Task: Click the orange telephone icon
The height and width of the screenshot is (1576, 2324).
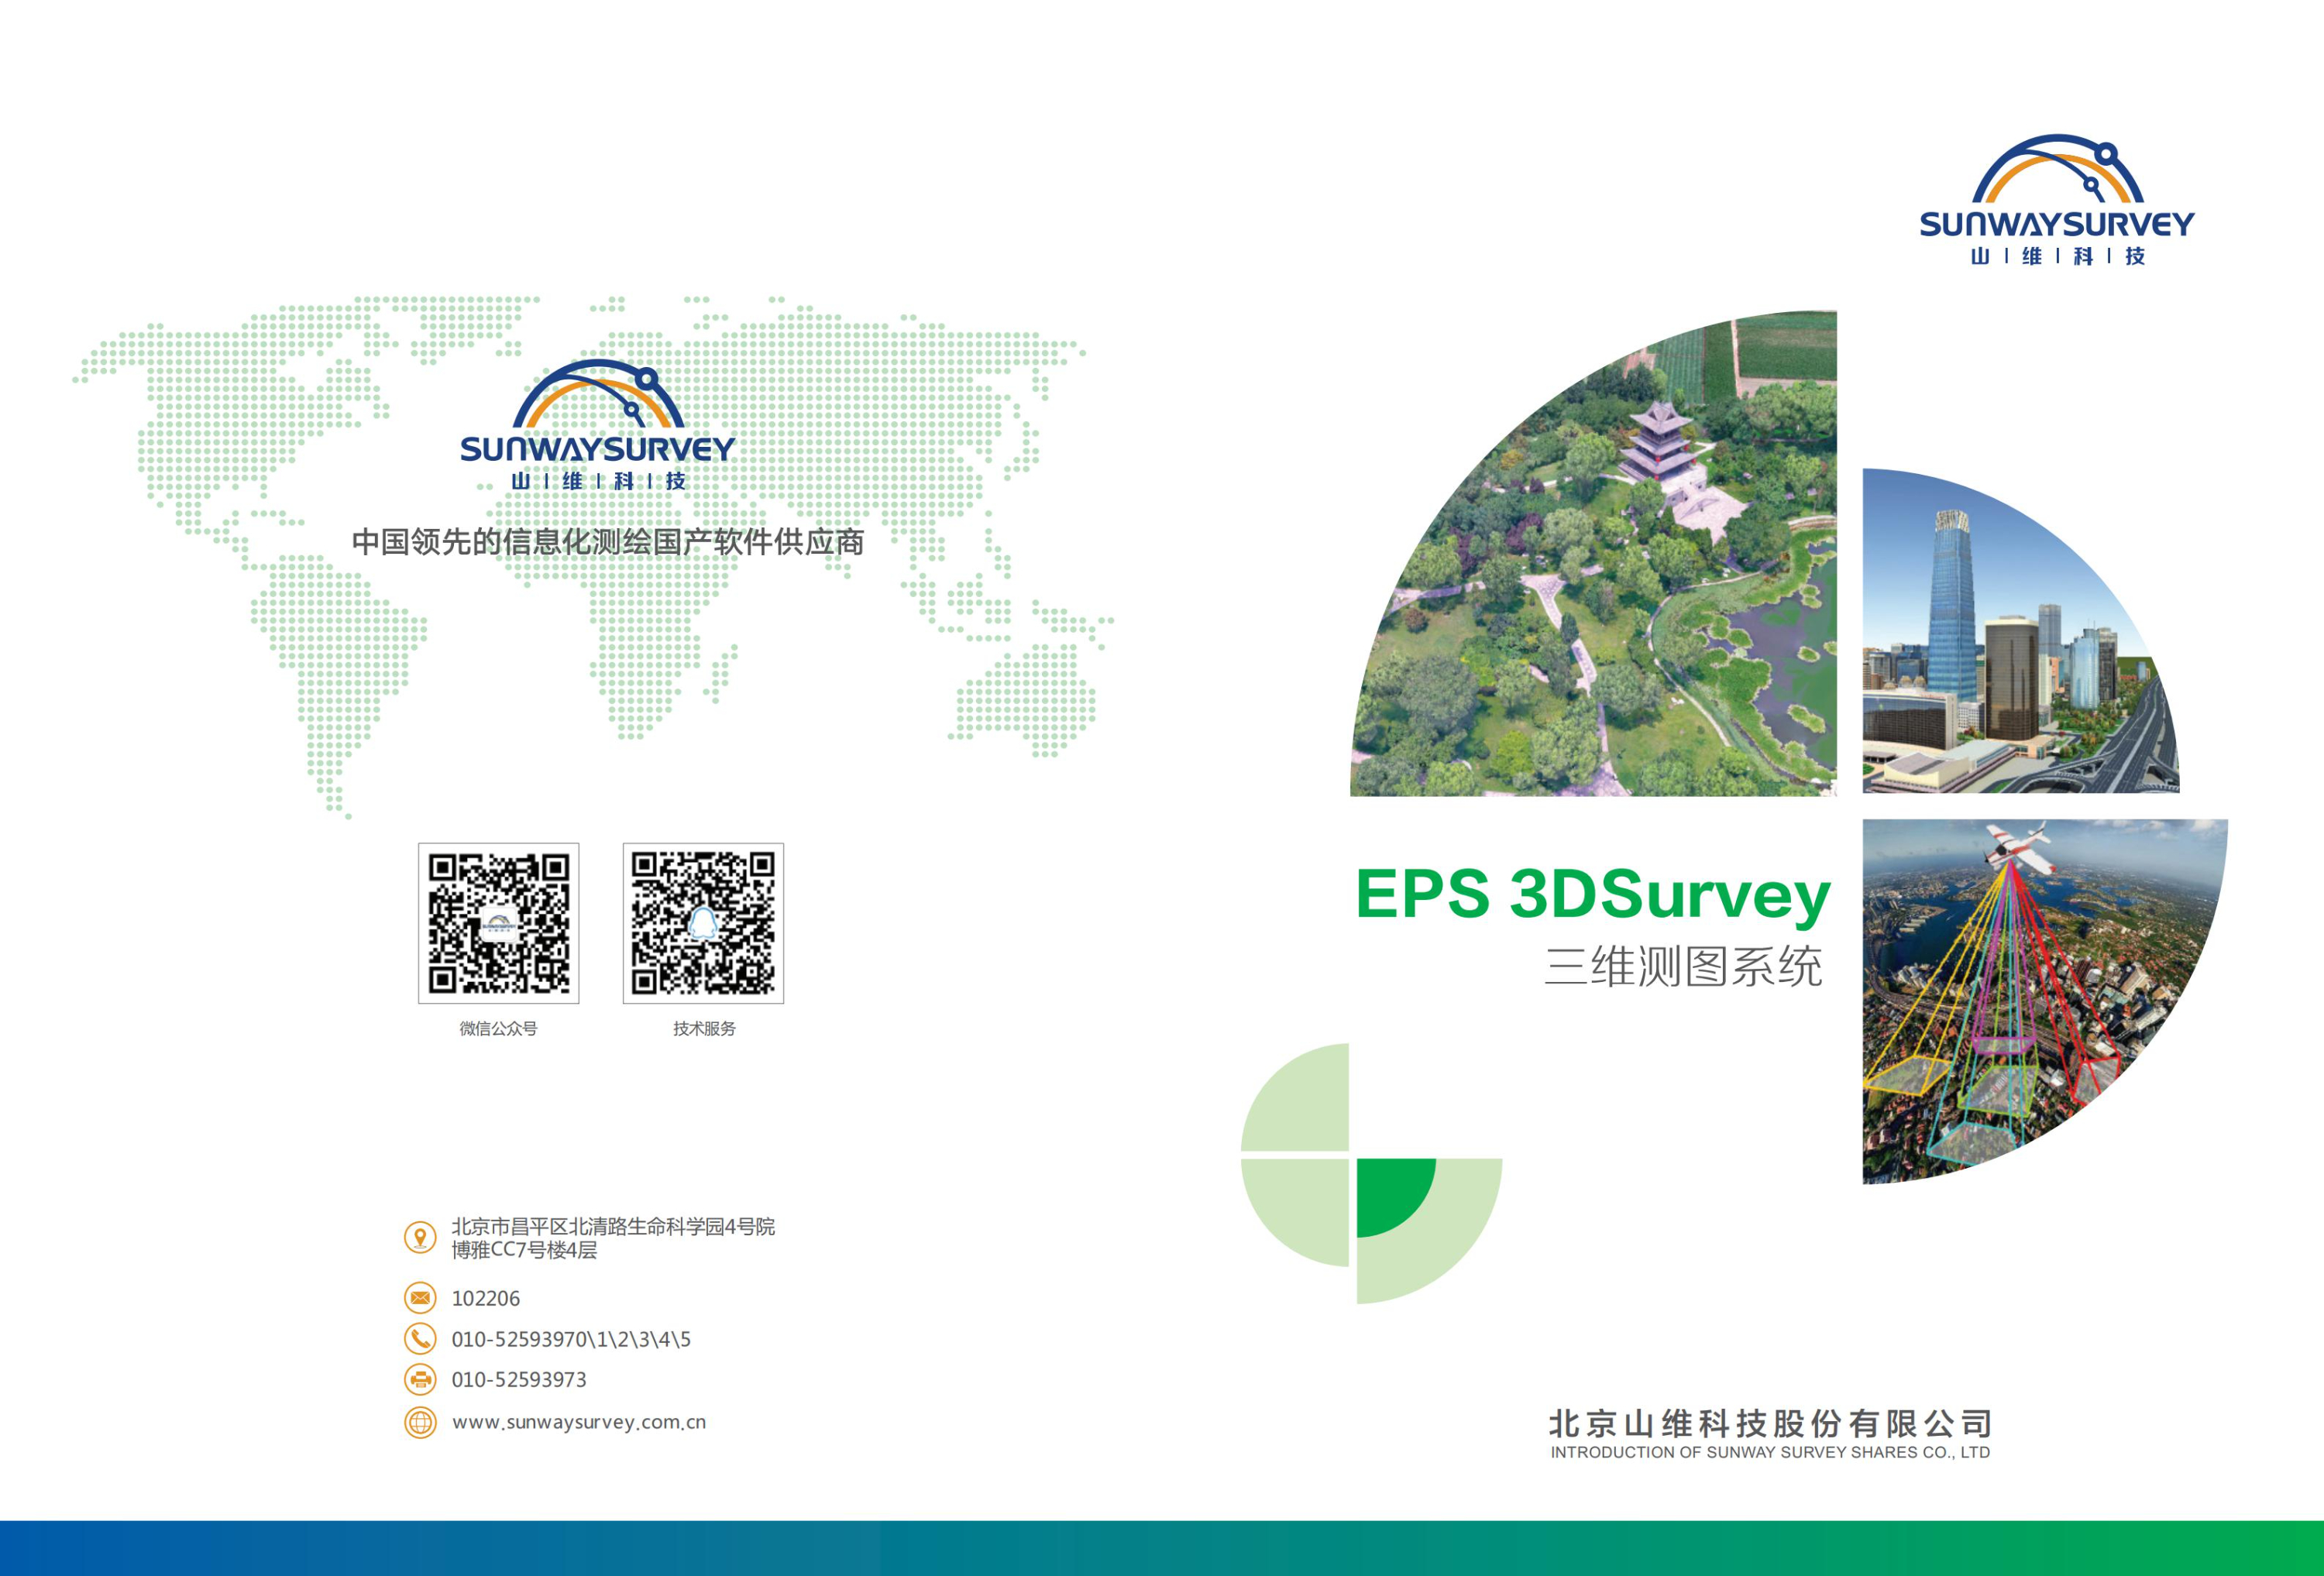Action: pyautogui.click(x=420, y=1339)
